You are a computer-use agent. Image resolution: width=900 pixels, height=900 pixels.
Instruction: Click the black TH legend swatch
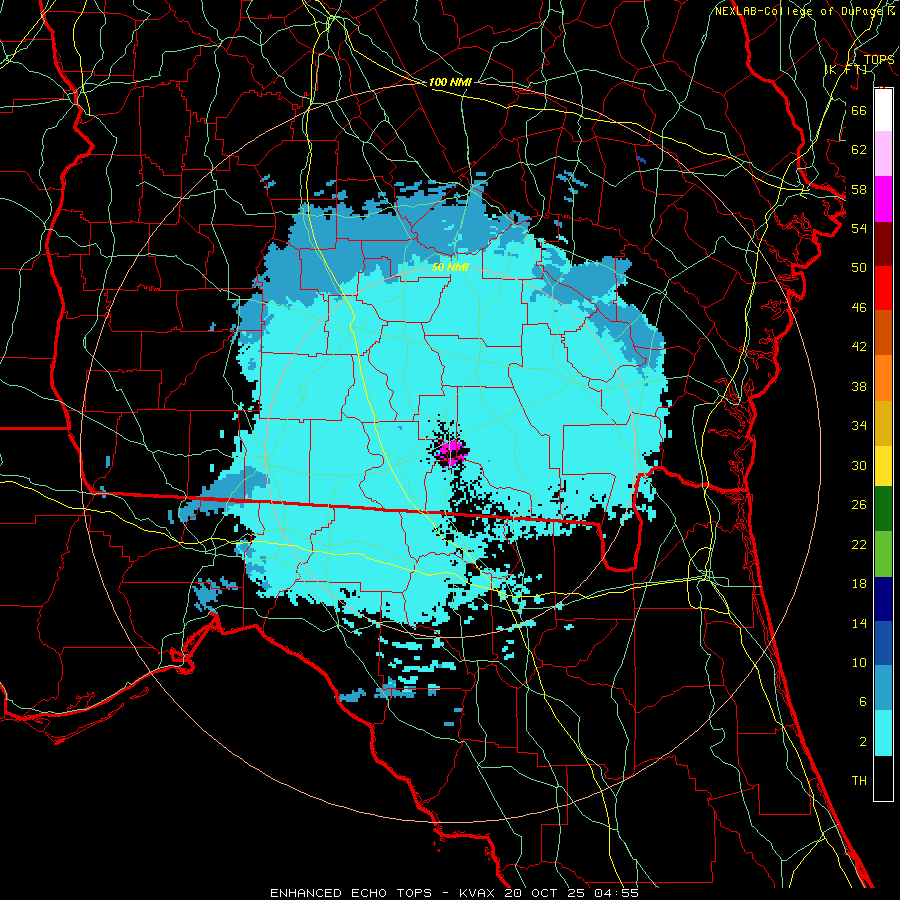883,778
